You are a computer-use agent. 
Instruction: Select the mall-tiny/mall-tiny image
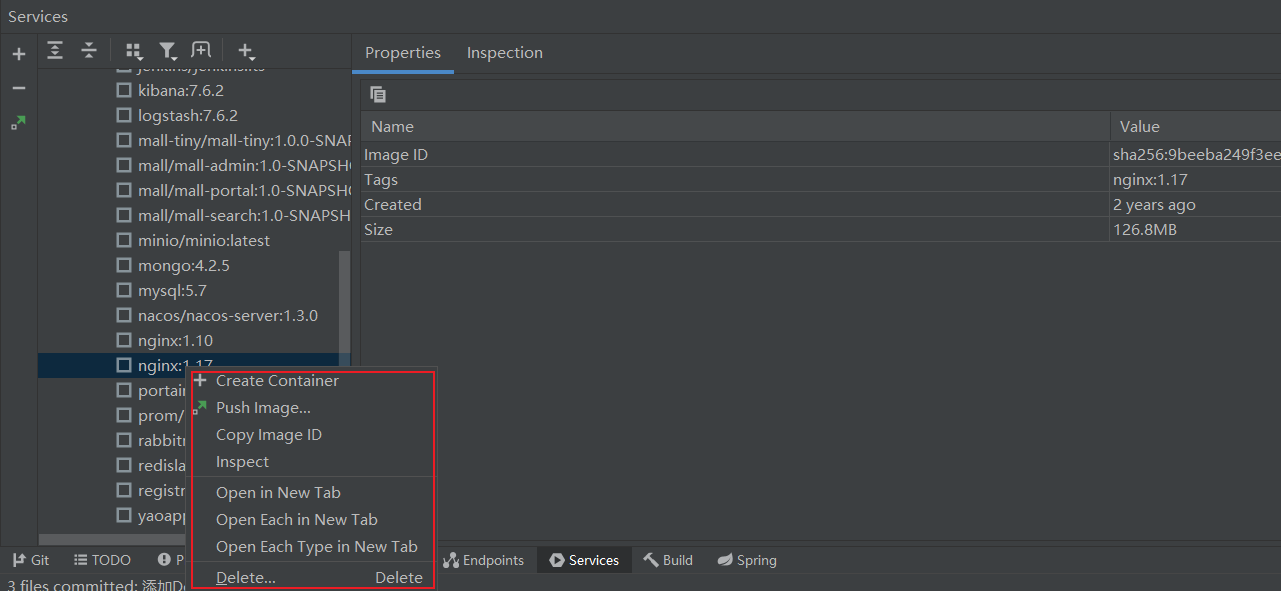pyautogui.click(x=245, y=140)
